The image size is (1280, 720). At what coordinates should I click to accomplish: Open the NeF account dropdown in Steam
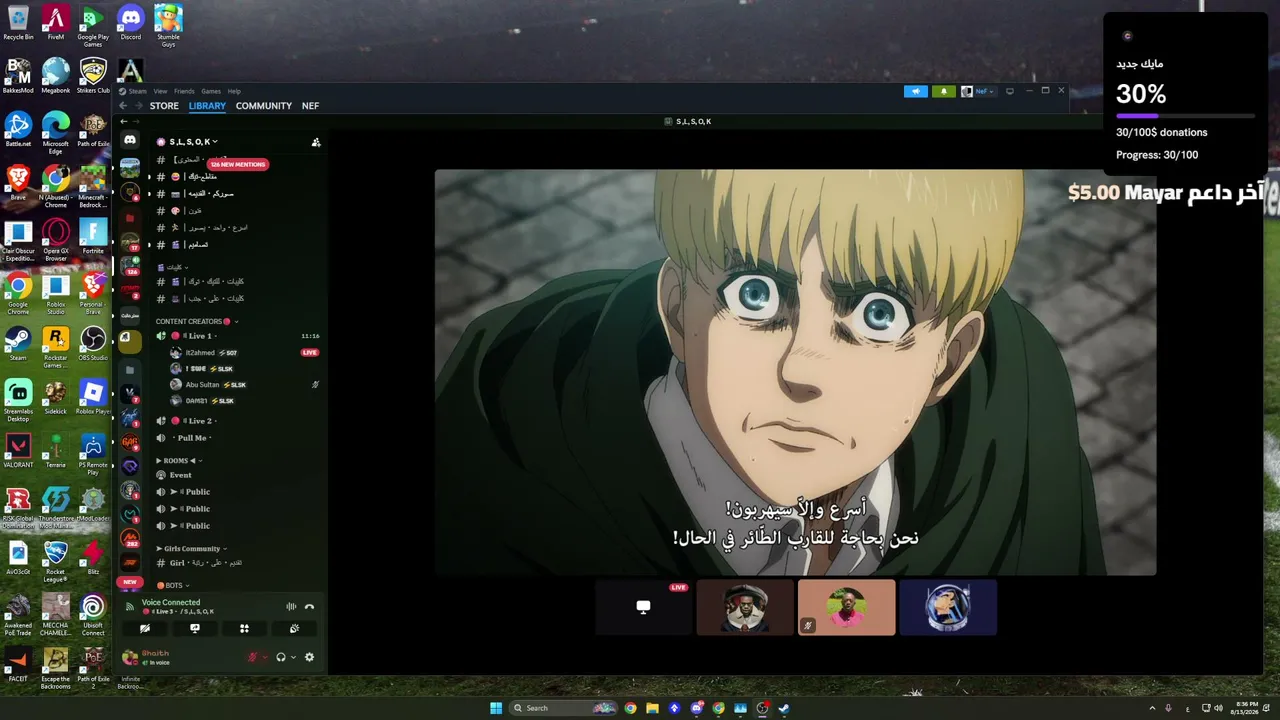click(978, 91)
